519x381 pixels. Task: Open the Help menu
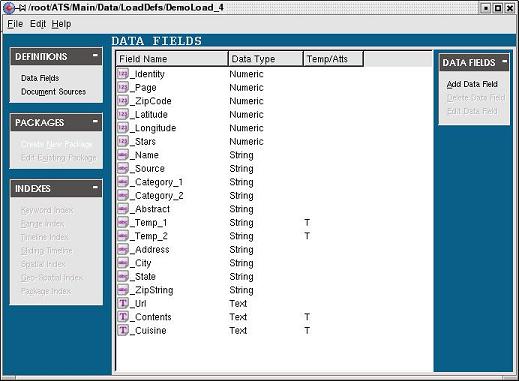pyautogui.click(x=61, y=24)
